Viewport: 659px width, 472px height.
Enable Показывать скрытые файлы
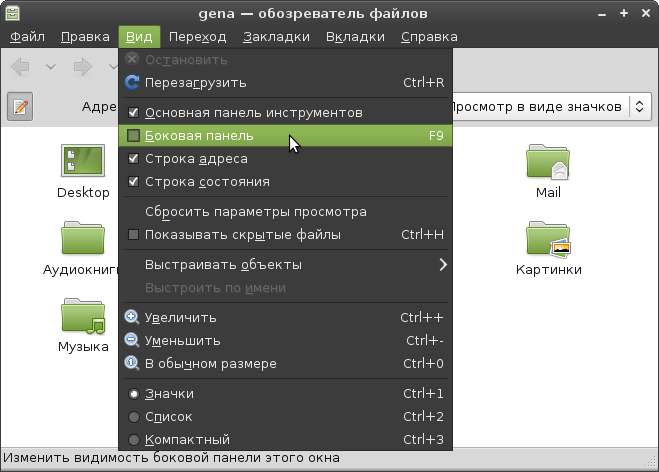pos(133,235)
